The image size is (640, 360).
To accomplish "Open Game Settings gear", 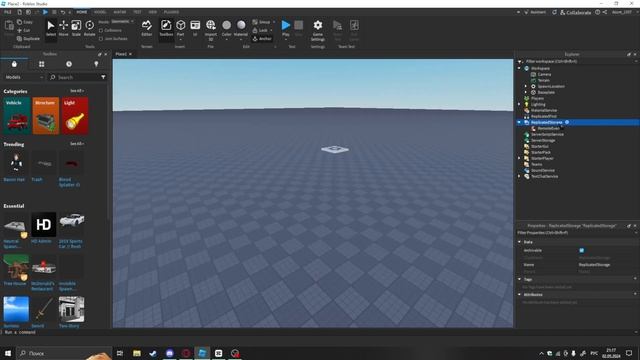I will [318, 29].
